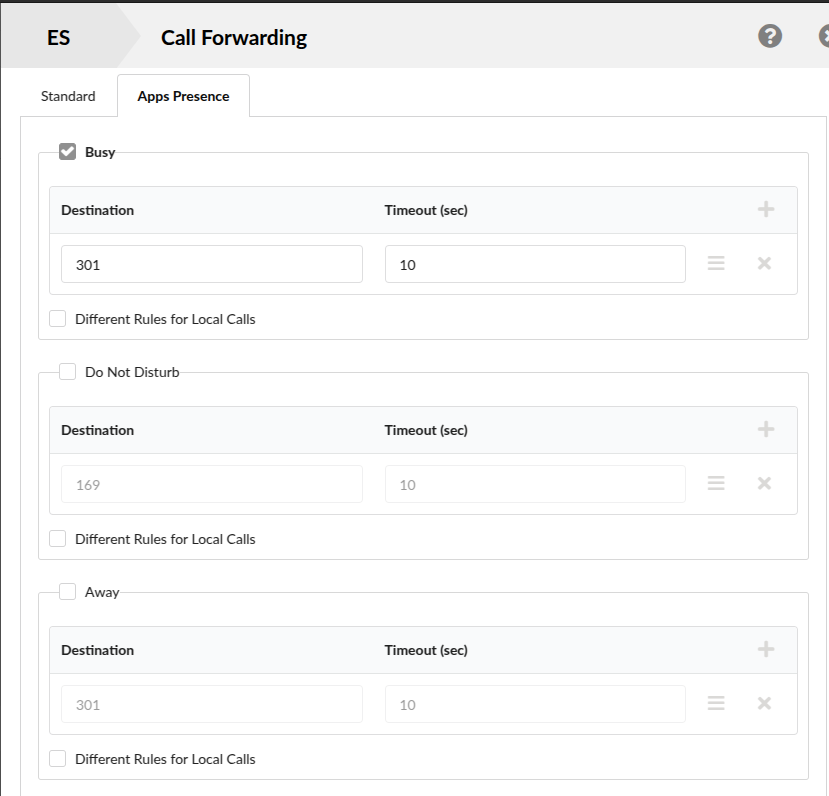Add a destination row in Do Not Disturb
The image size is (829, 796).
(766, 429)
